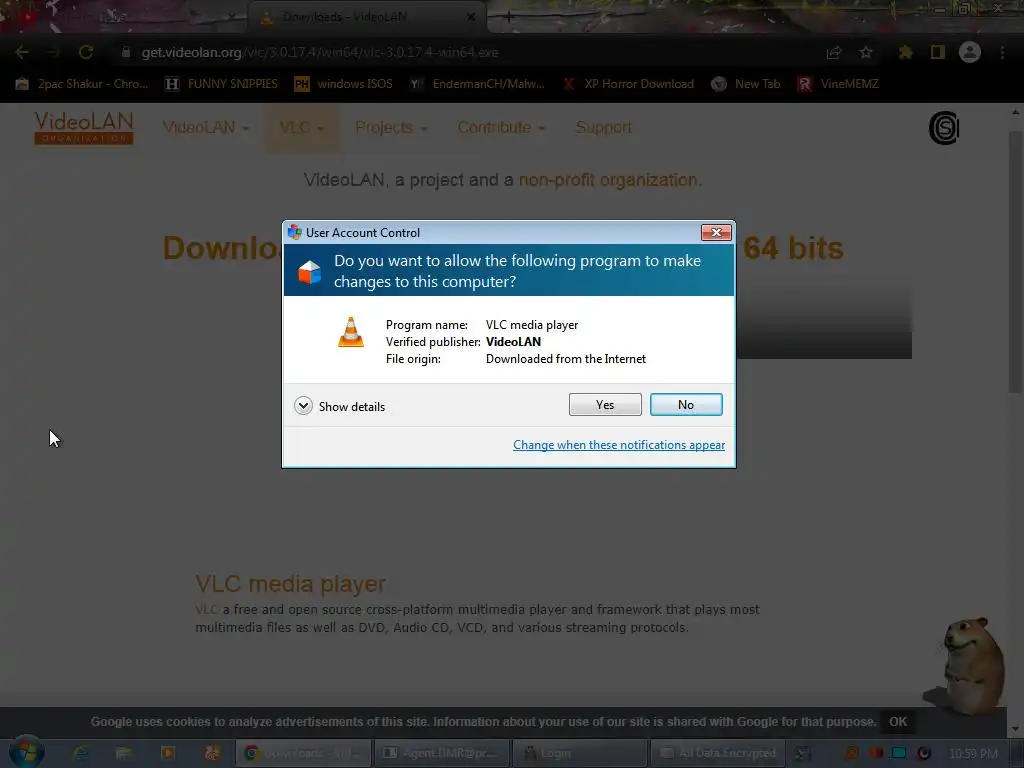Click the Chrome back arrow
This screenshot has height=768, width=1024.
[x=22, y=52]
